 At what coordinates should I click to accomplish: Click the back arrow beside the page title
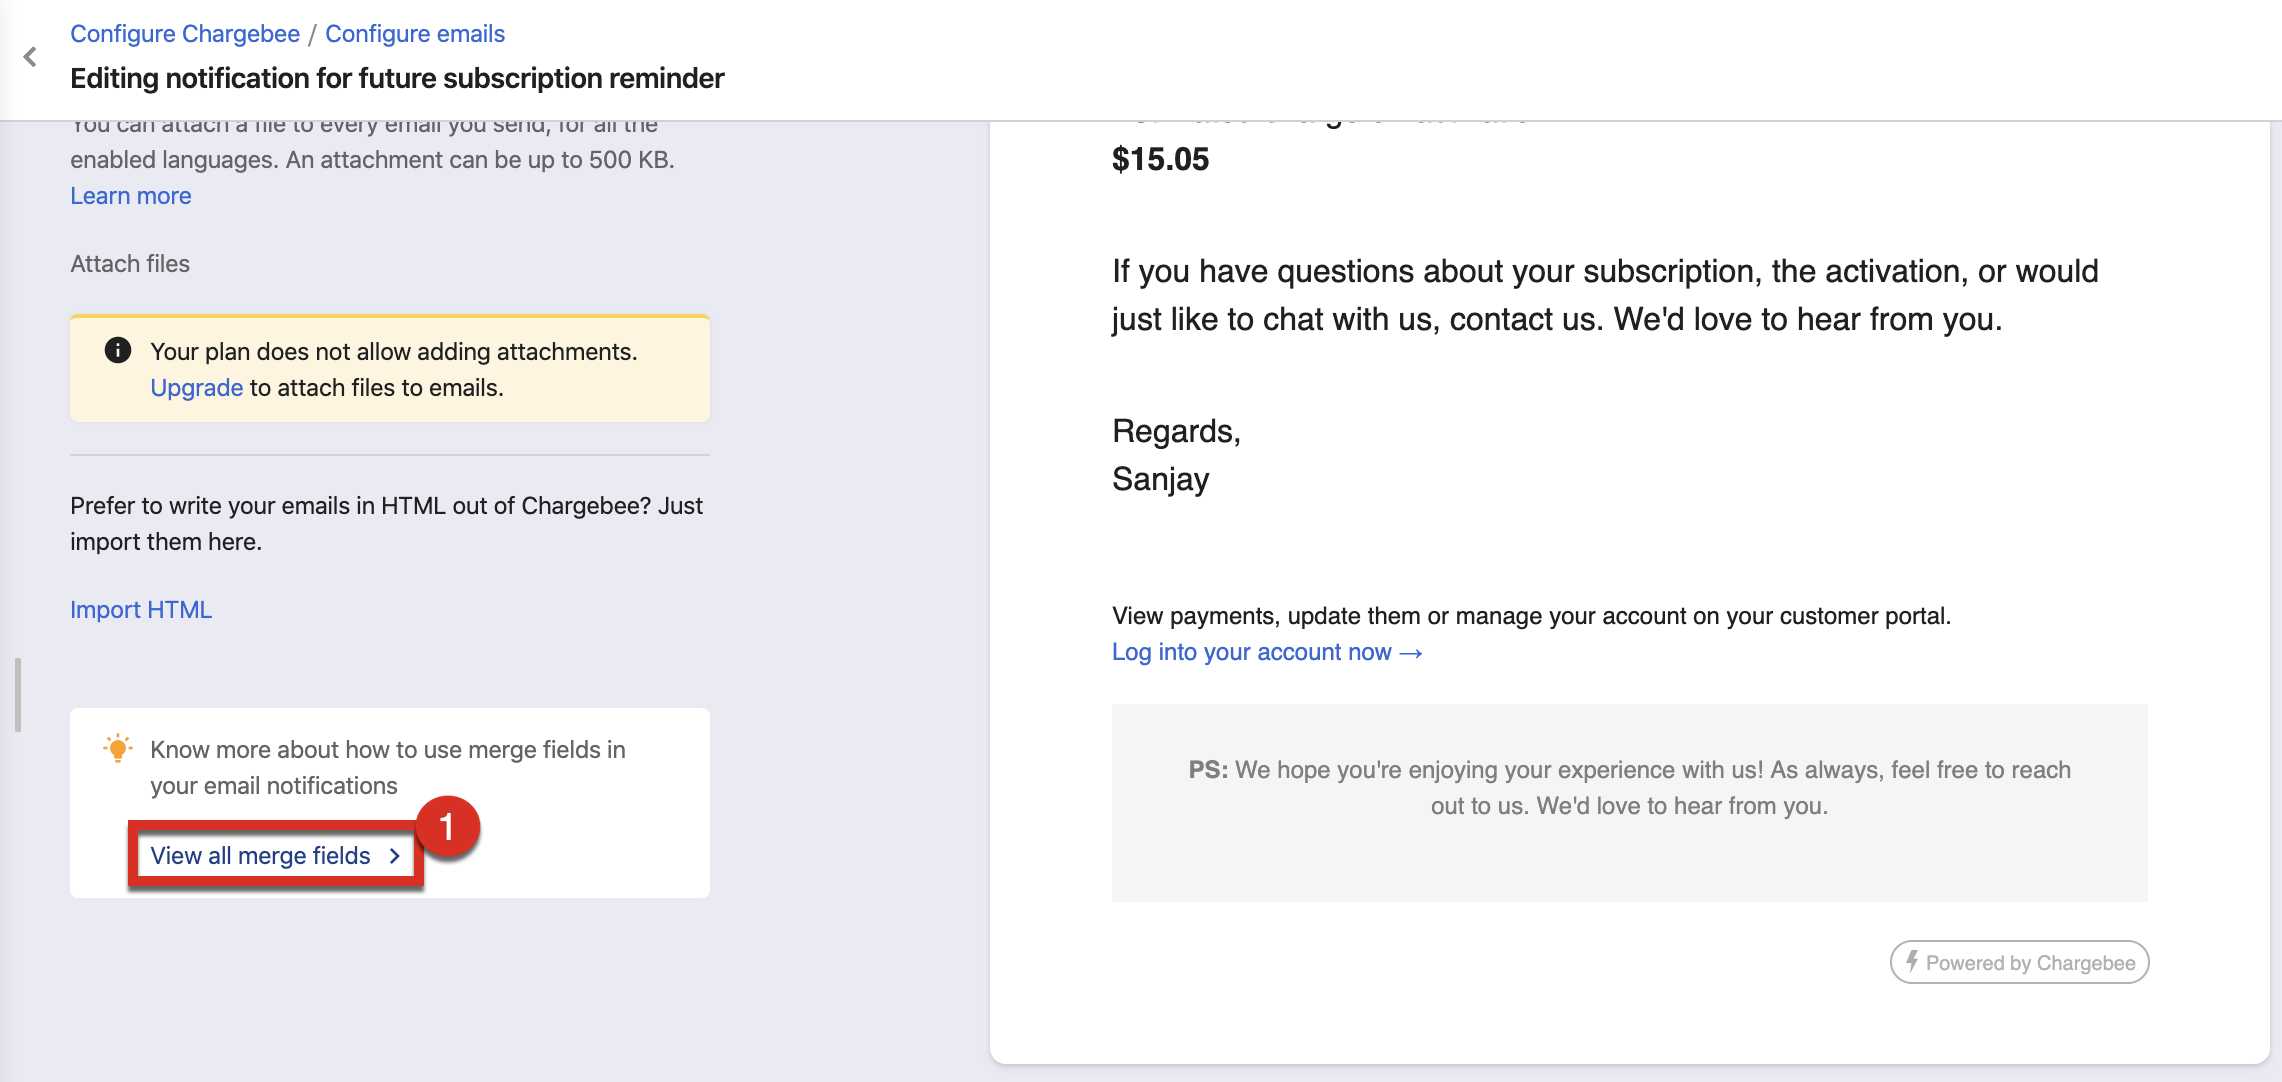pyautogui.click(x=30, y=57)
